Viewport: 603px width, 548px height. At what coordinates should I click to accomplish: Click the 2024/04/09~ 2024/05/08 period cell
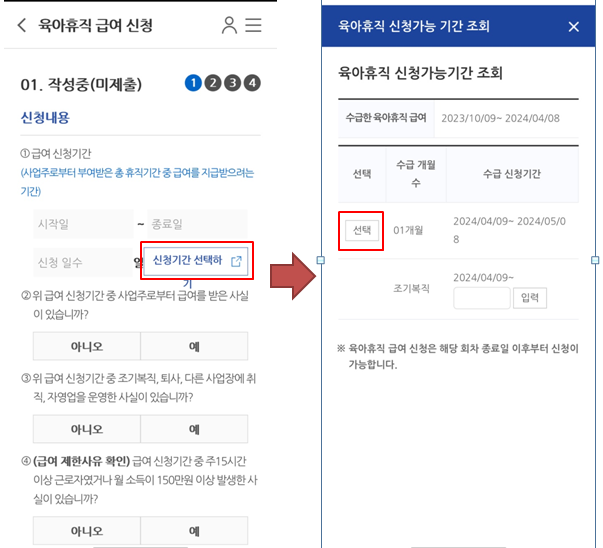(510, 230)
